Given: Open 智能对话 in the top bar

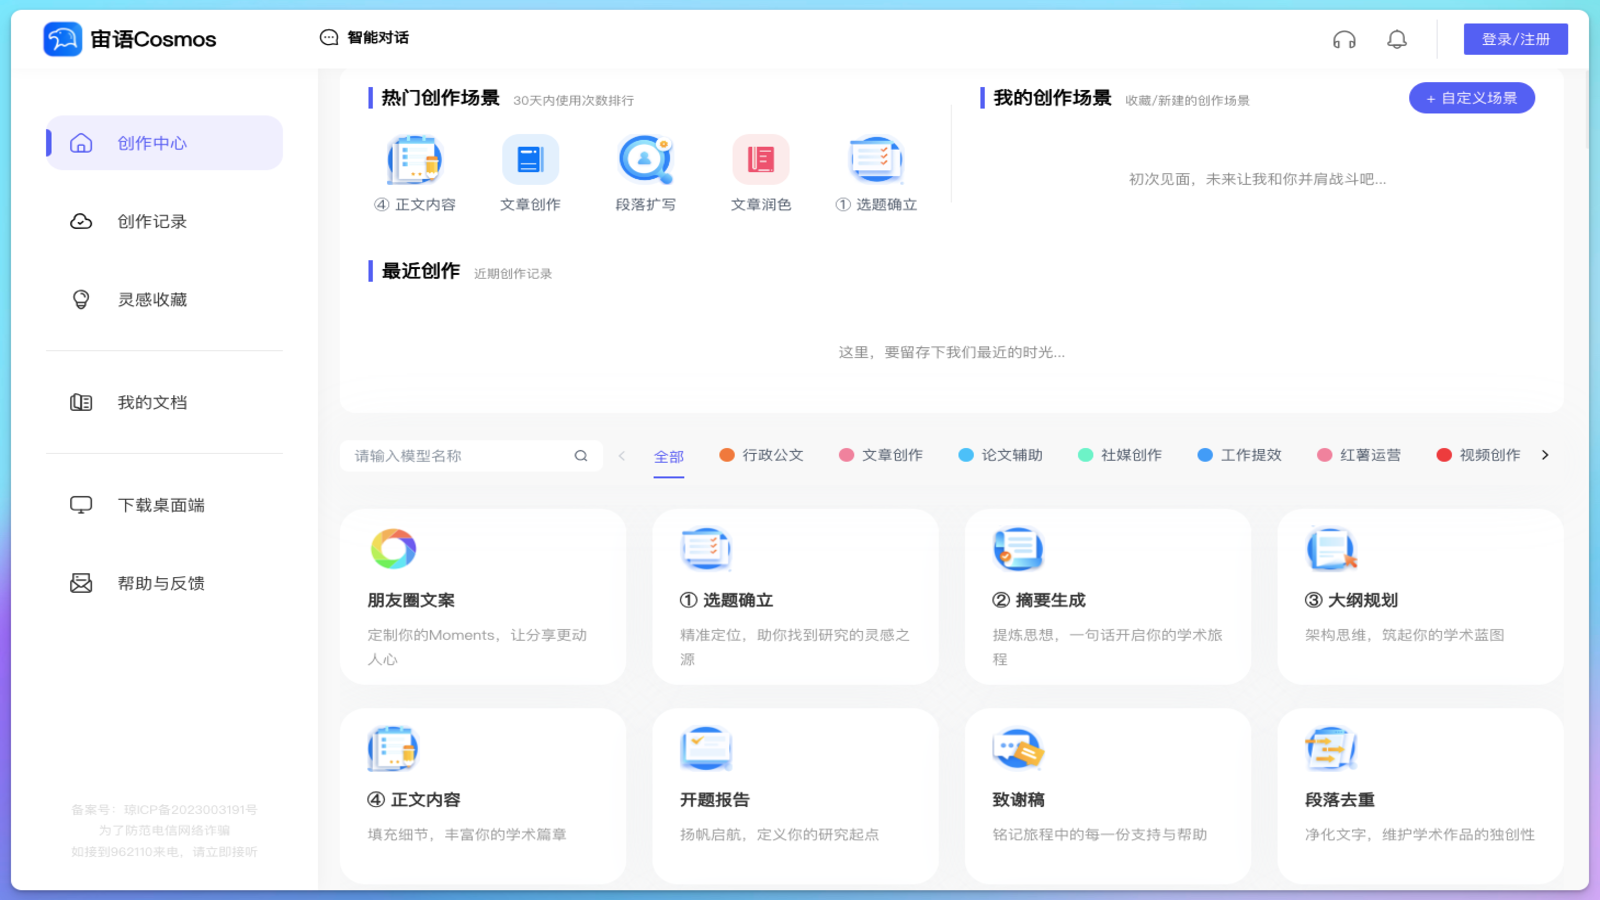Looking at the screenshot, I should point(365,38).
